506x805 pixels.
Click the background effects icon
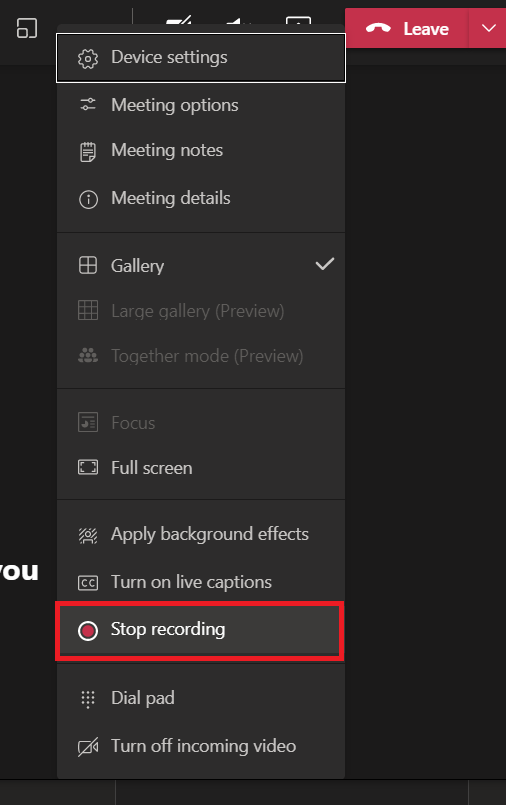tap(88, 535)
